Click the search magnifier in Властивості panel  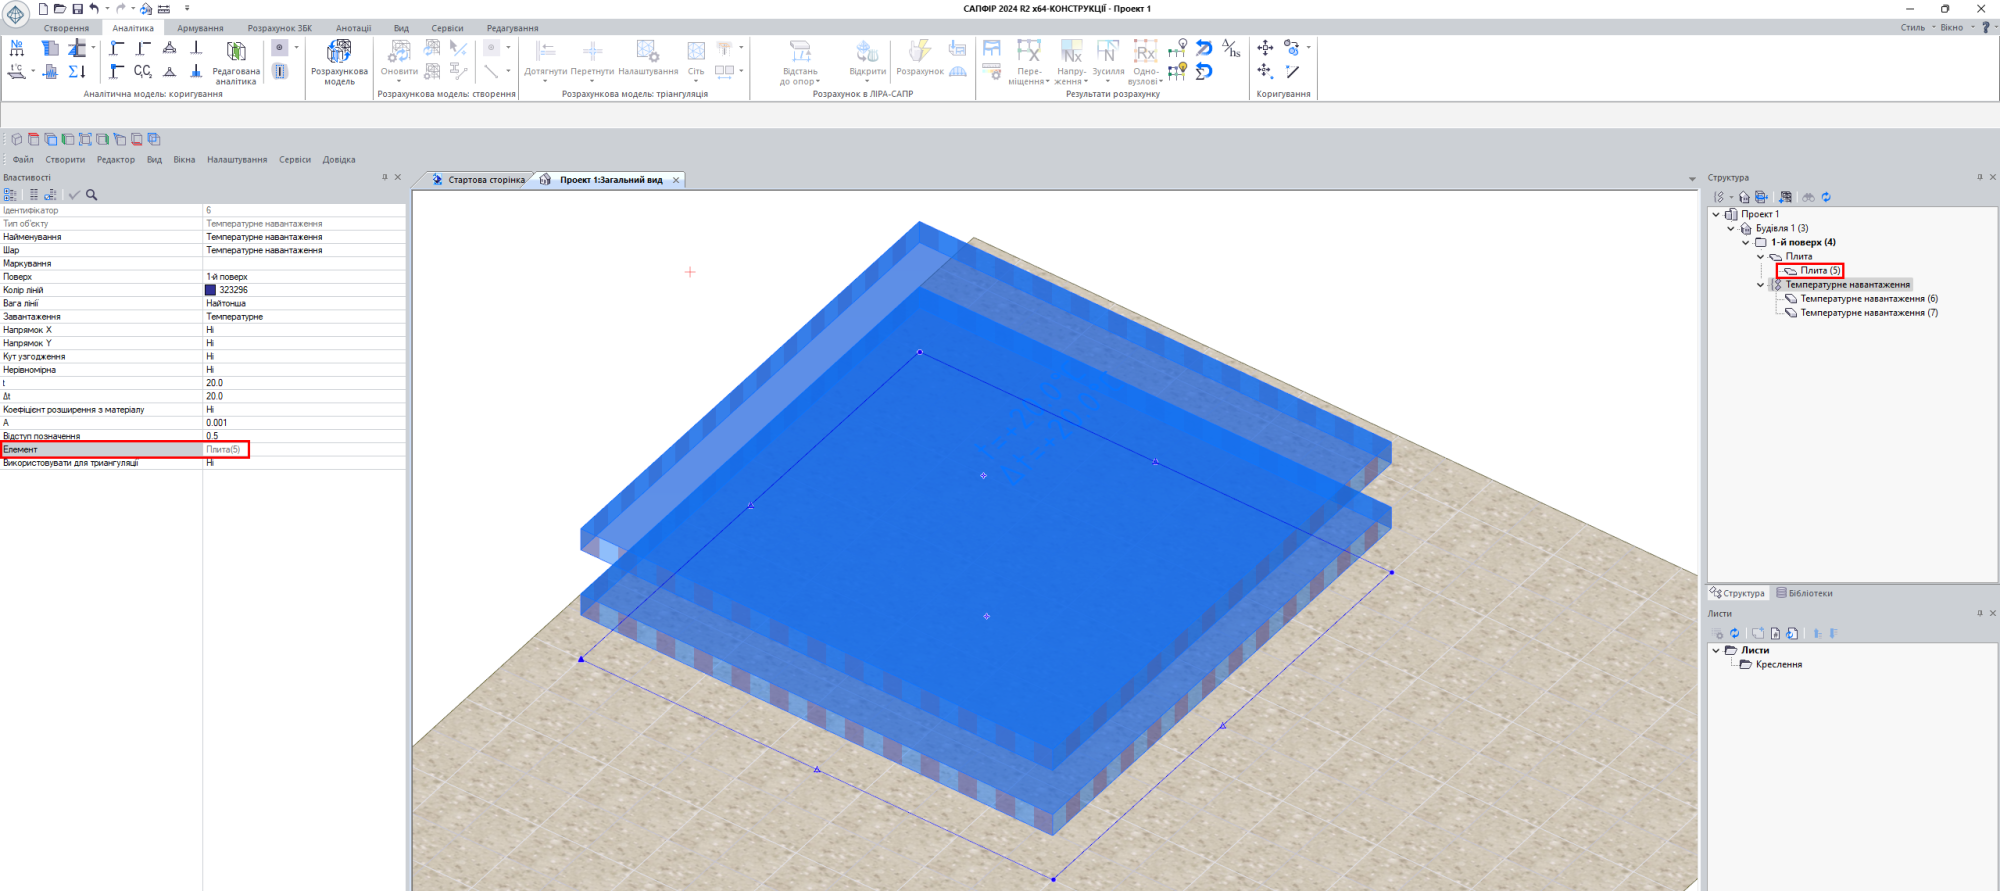[x=92, y=195]
